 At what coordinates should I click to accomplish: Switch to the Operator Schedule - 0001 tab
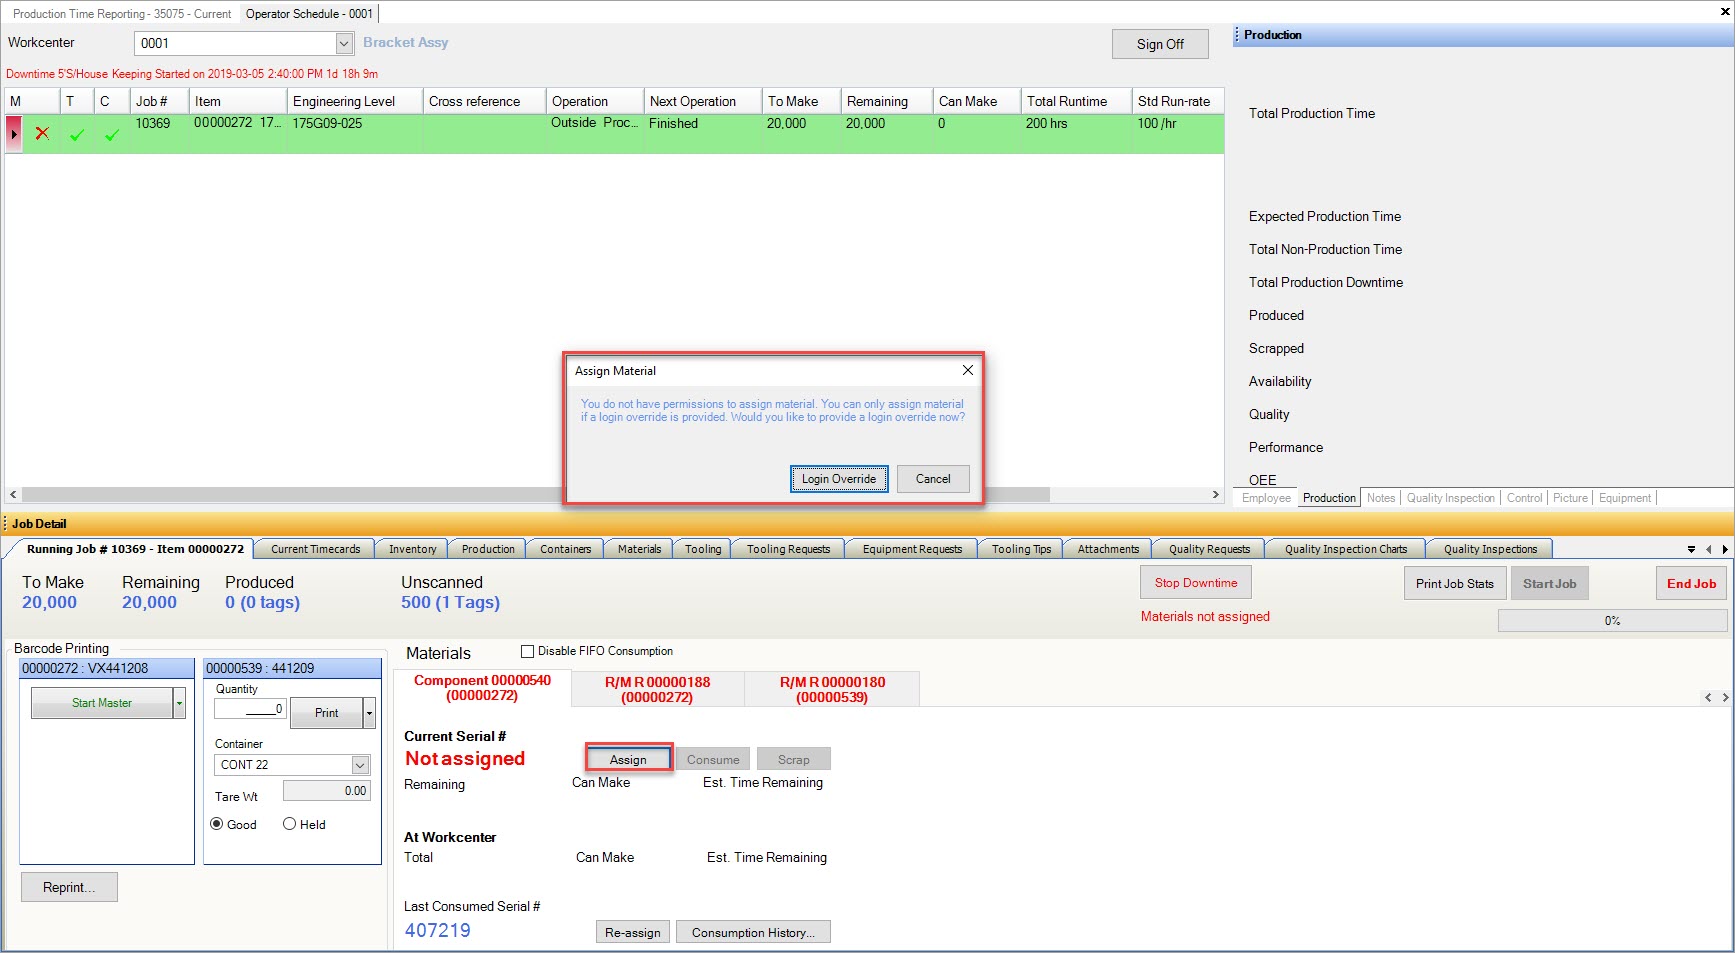[x=309, y=14]
